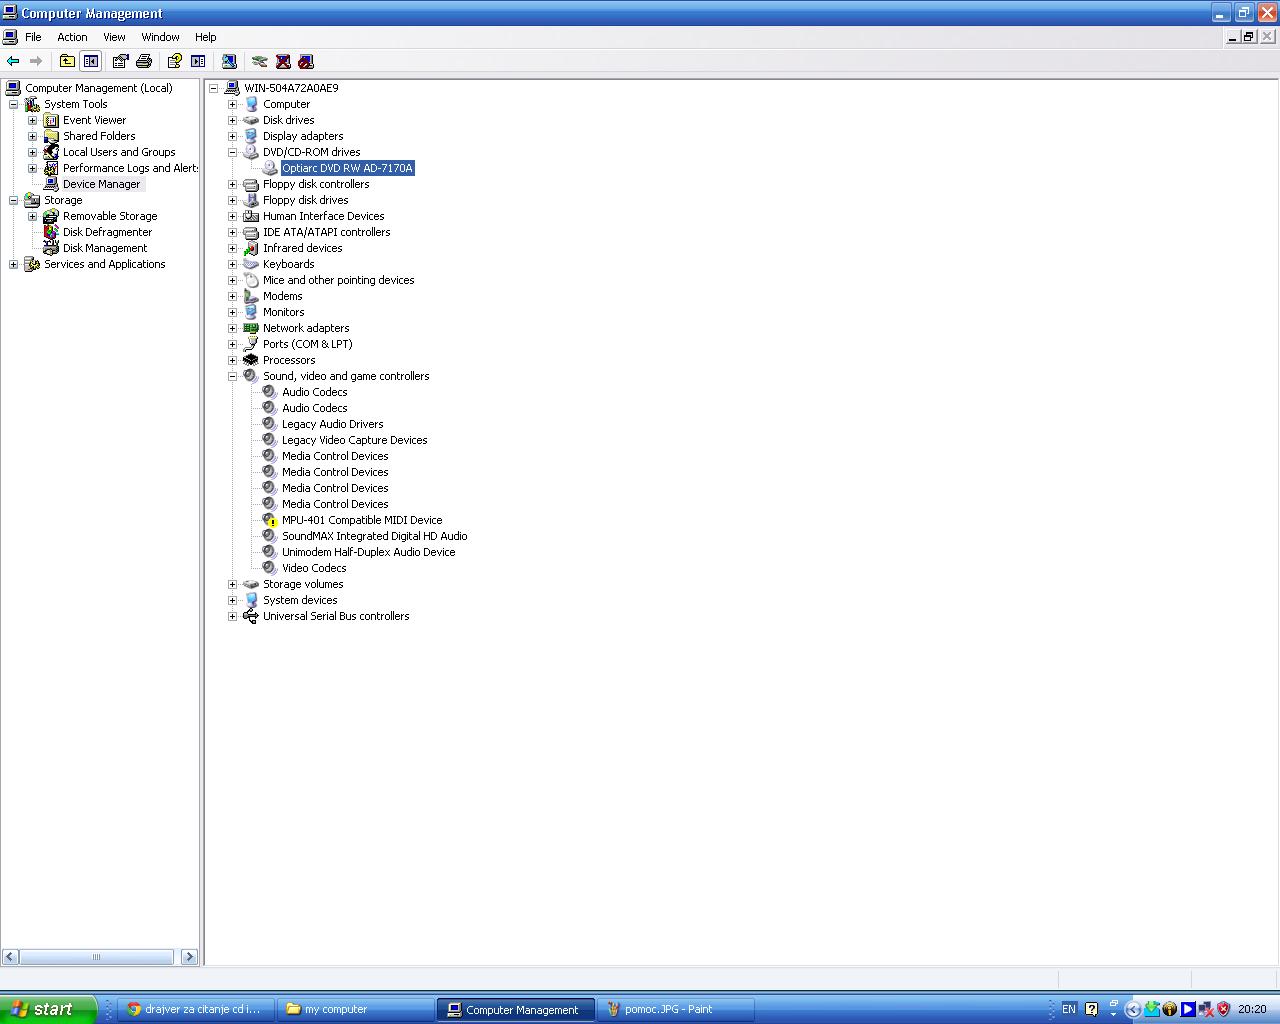Viewport: 1280px width, 1024px height.
Task: Open the Window menu
Action: coord(160,37)
